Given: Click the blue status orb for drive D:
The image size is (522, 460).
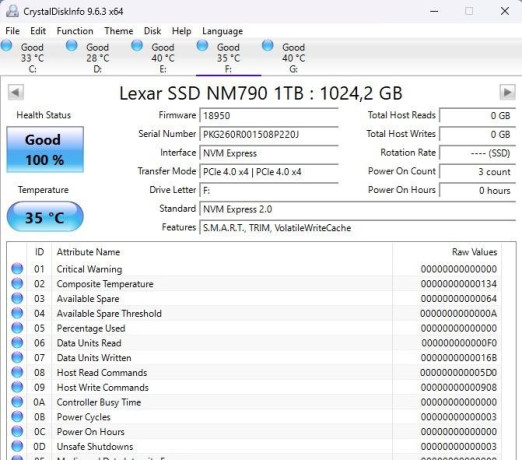Looking at the screenshot, I should click(72, 45).
